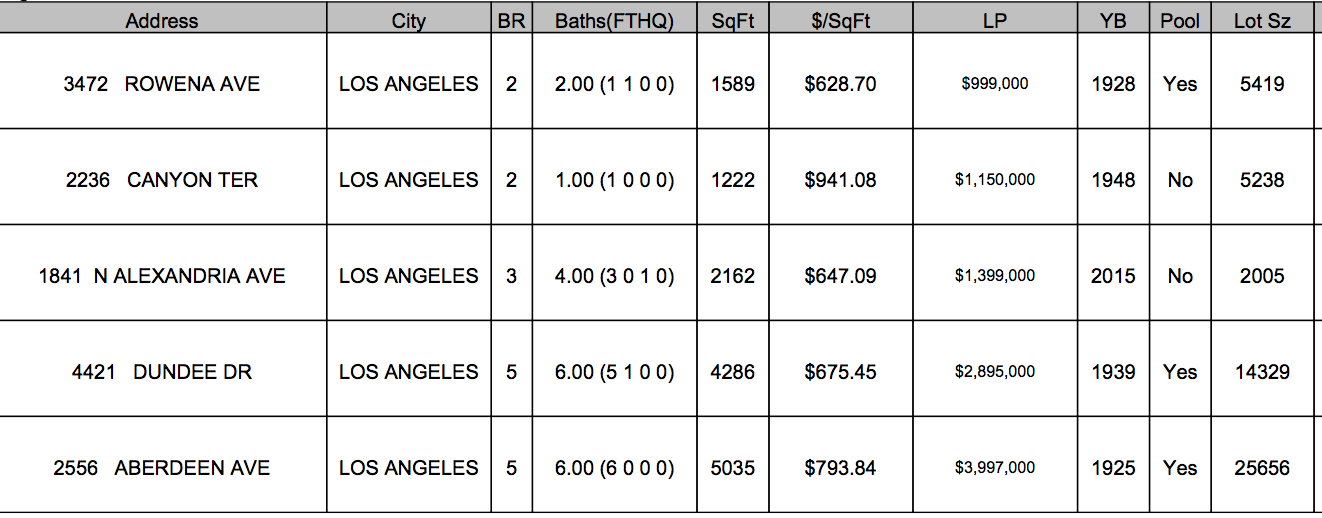The image size is (1322, 518).
Task: Open the 3472 ROWENA AVE listing
Action: 161,84
